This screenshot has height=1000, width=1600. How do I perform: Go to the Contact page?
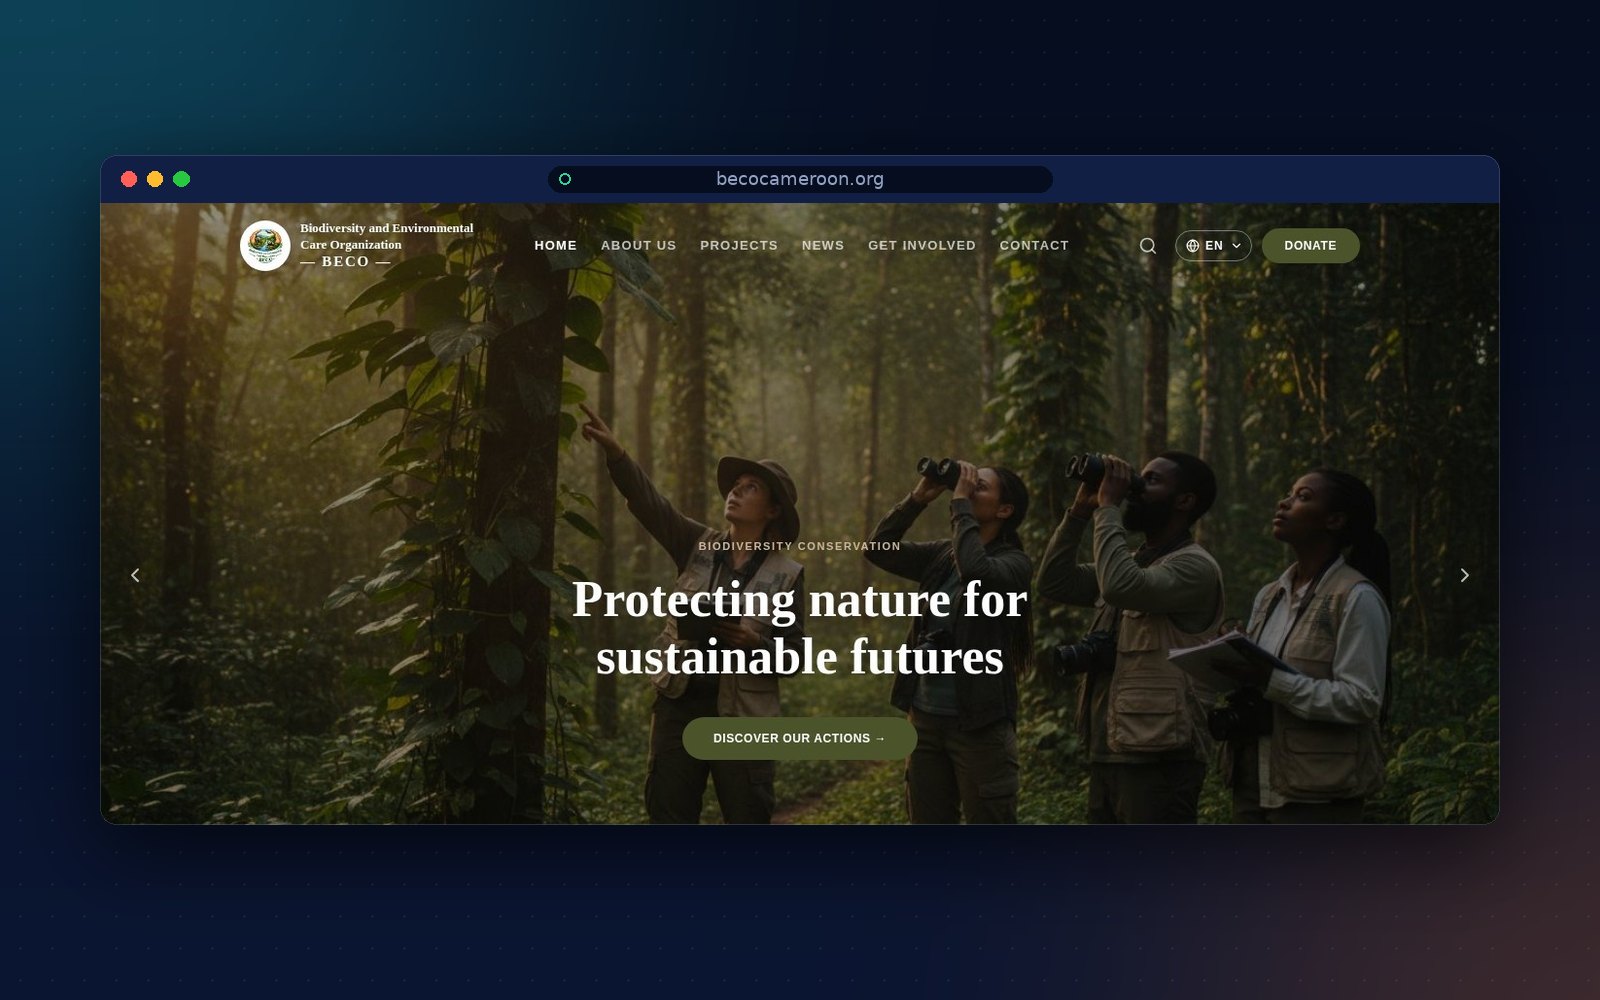(x=1034, y=245)
